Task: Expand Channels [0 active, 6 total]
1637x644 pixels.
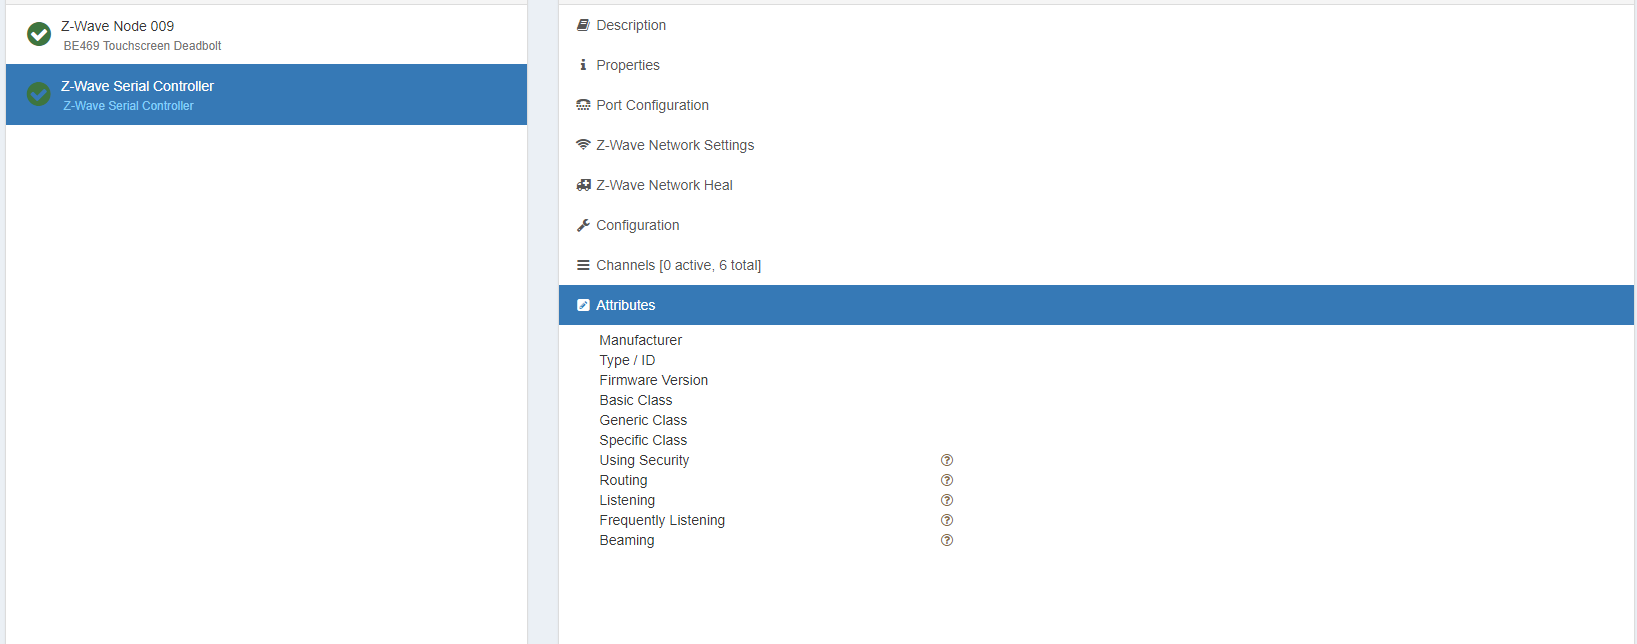Action: click(x=1096, y=265)
